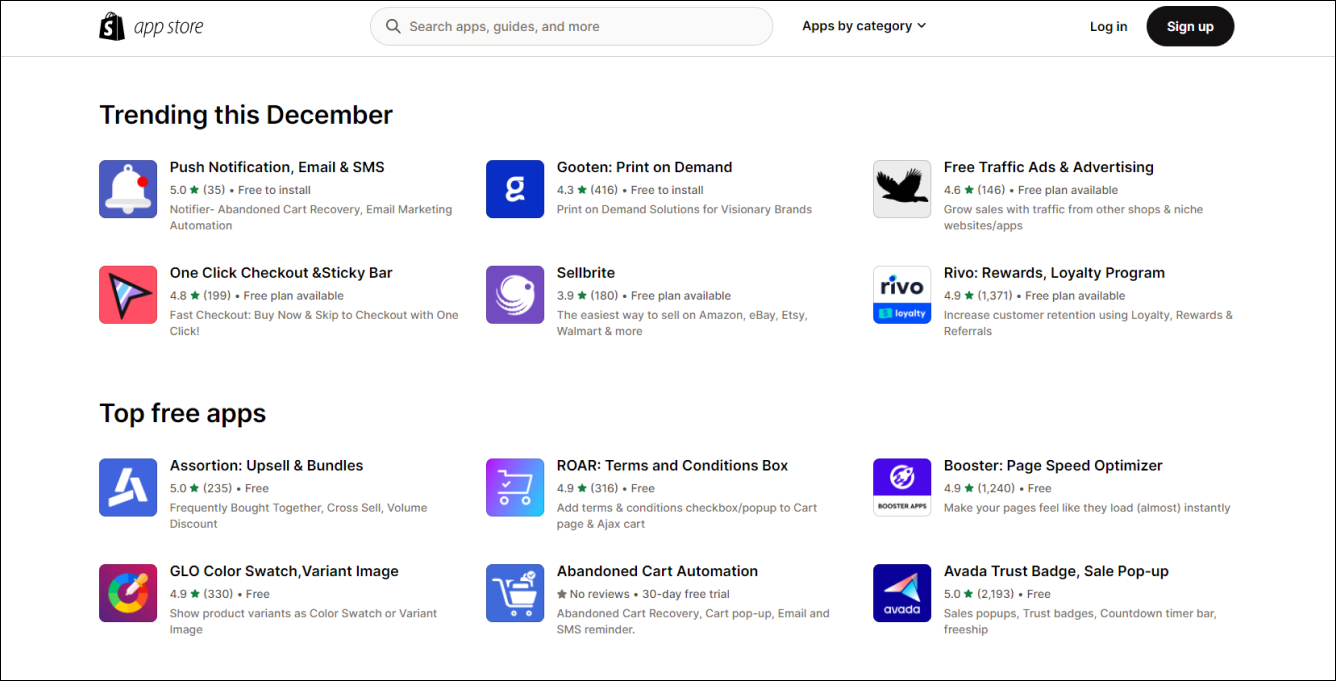Click 'Notifier- Abandoned Cart Recovery' description
This screenshot has width=1336, height=681.
[x=311, y=218]
